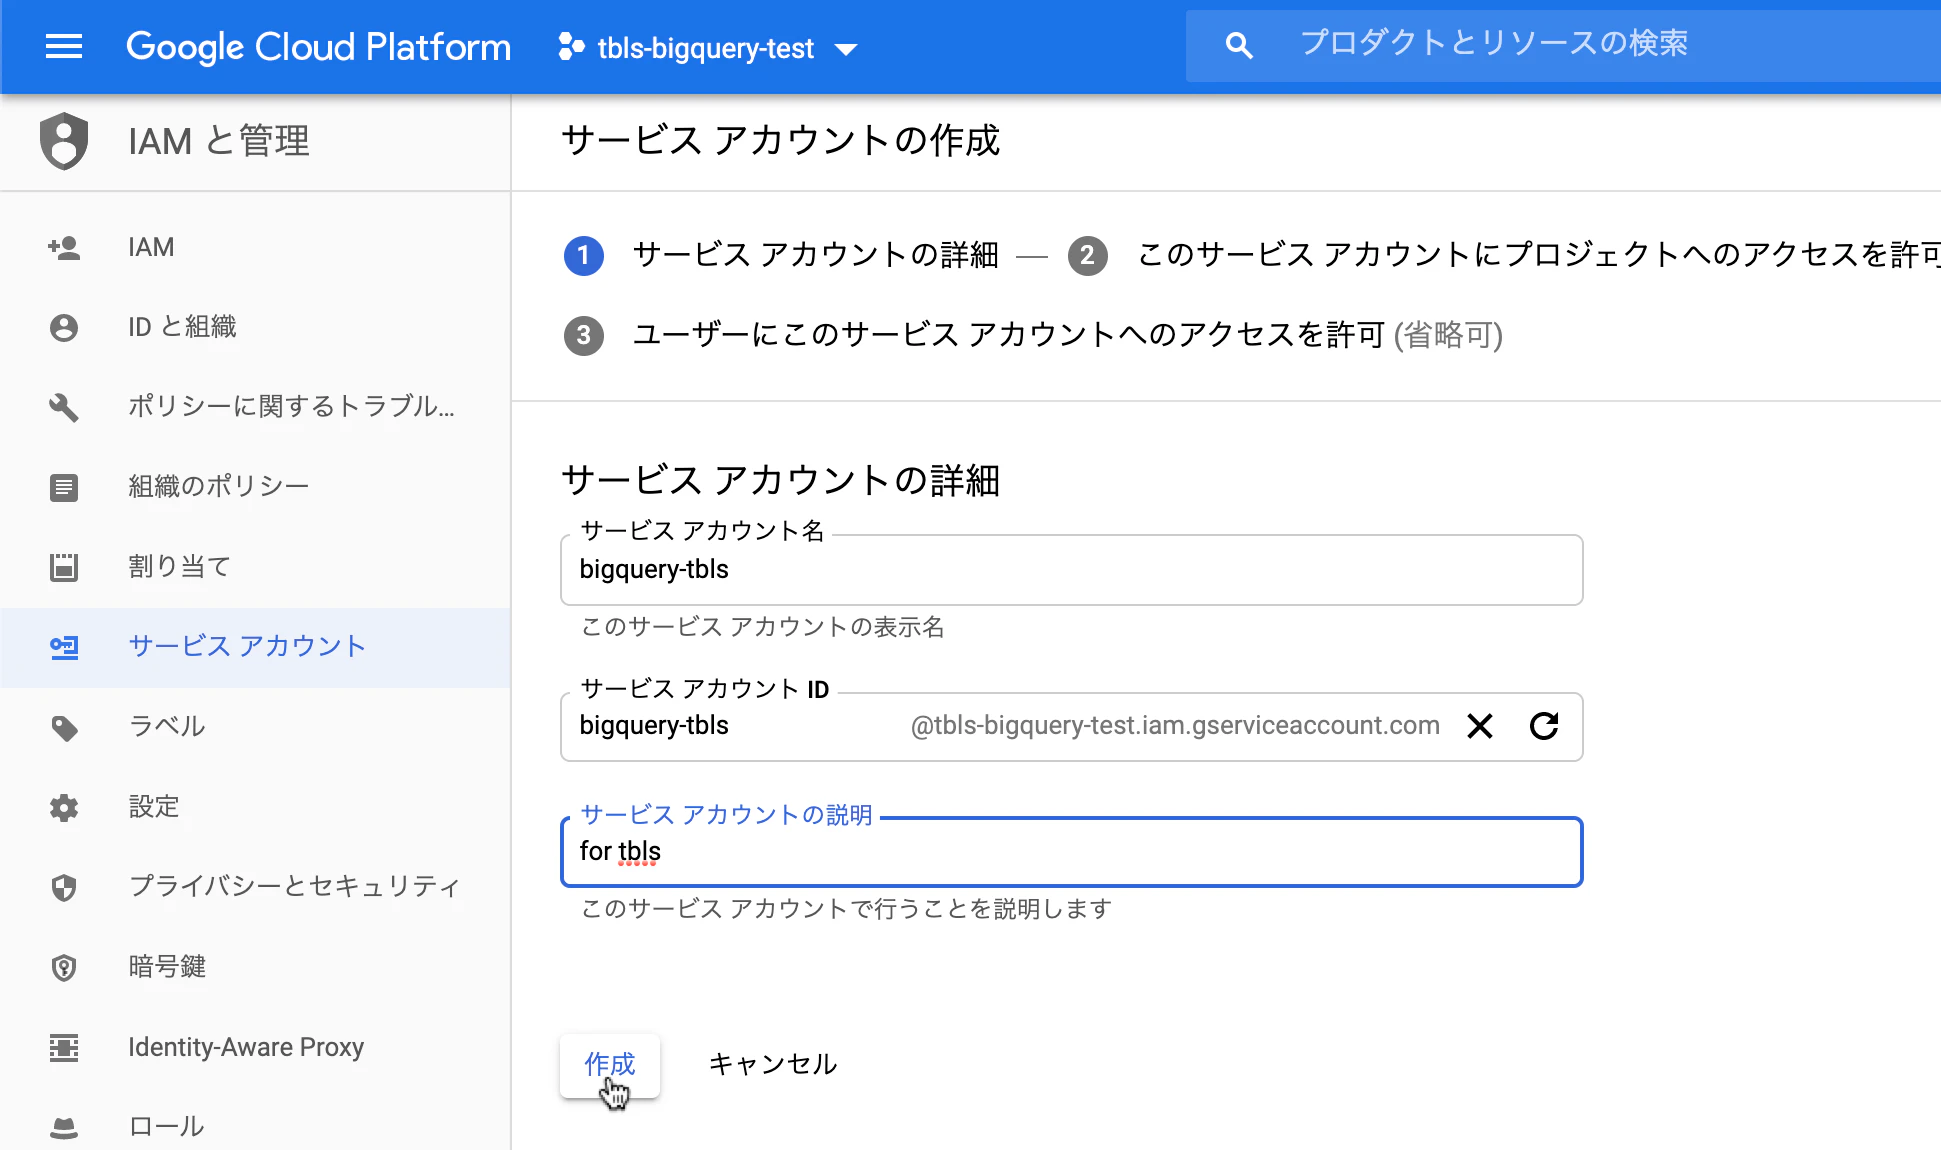Click the このサービス アカウントで行うことを説明します helper text
The image size is (1941, 1150).
847,909
